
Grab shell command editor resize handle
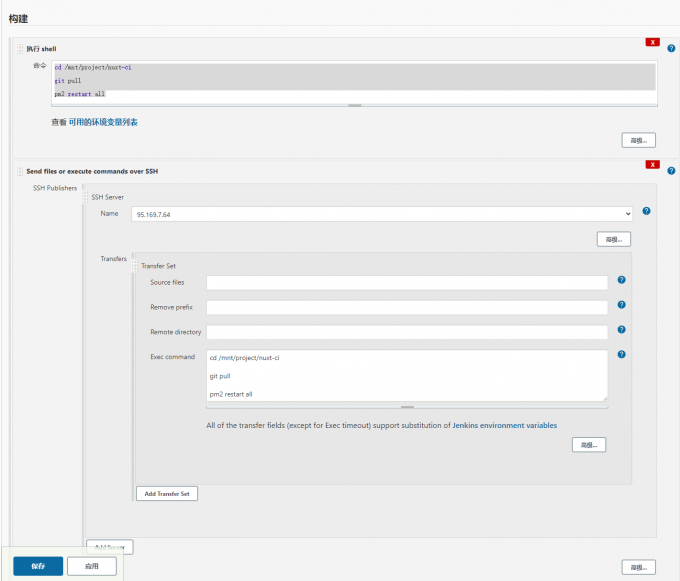tap(354, 105)
